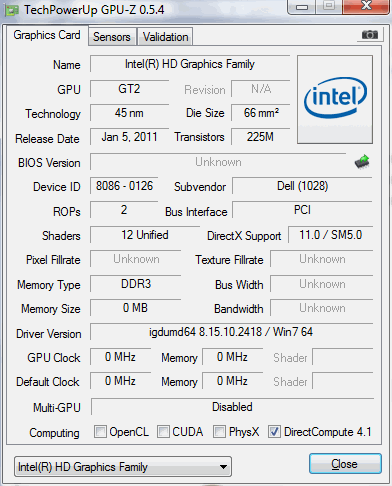Image resolution: width=392 pixels, height=486 pixels.
Task: Click the Device ID 8086 - 0126 field
Action: (x=124, y=186)
